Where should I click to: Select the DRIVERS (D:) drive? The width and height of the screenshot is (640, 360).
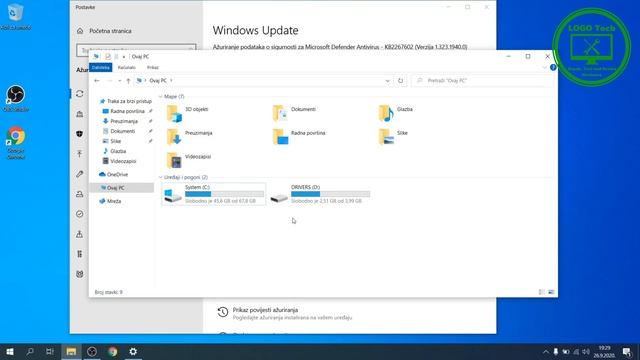(x=320, y=194)
